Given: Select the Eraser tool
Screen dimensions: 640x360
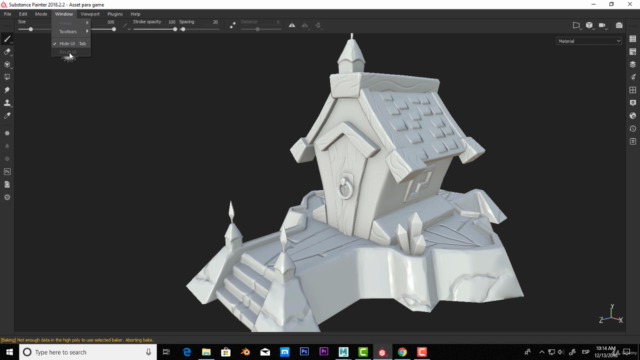Looking at the screenshot, I should coord(7,52).
